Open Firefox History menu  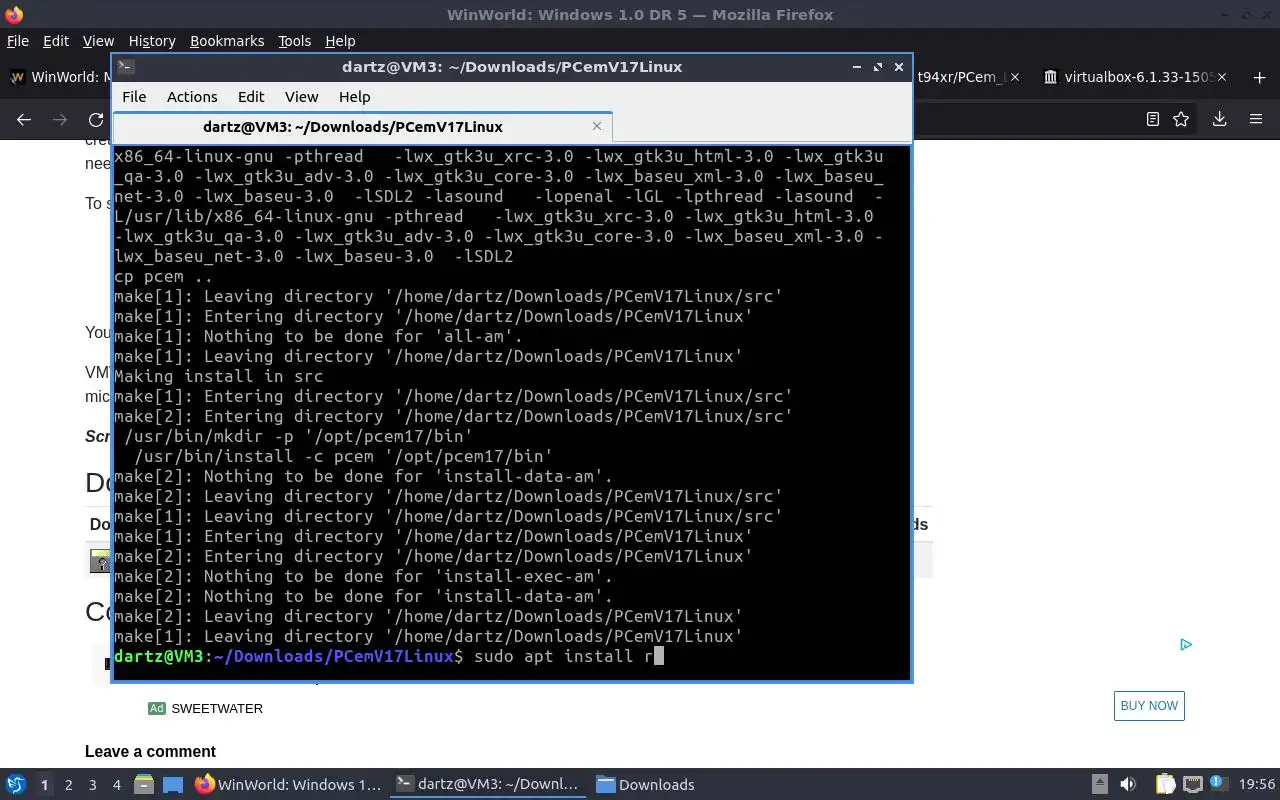pos(152,41)
